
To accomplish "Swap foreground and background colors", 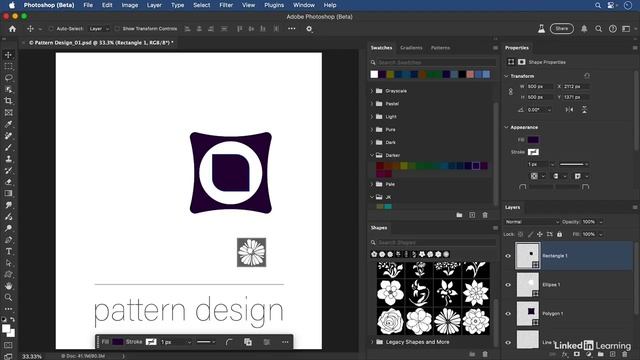I will click(13, 320).
